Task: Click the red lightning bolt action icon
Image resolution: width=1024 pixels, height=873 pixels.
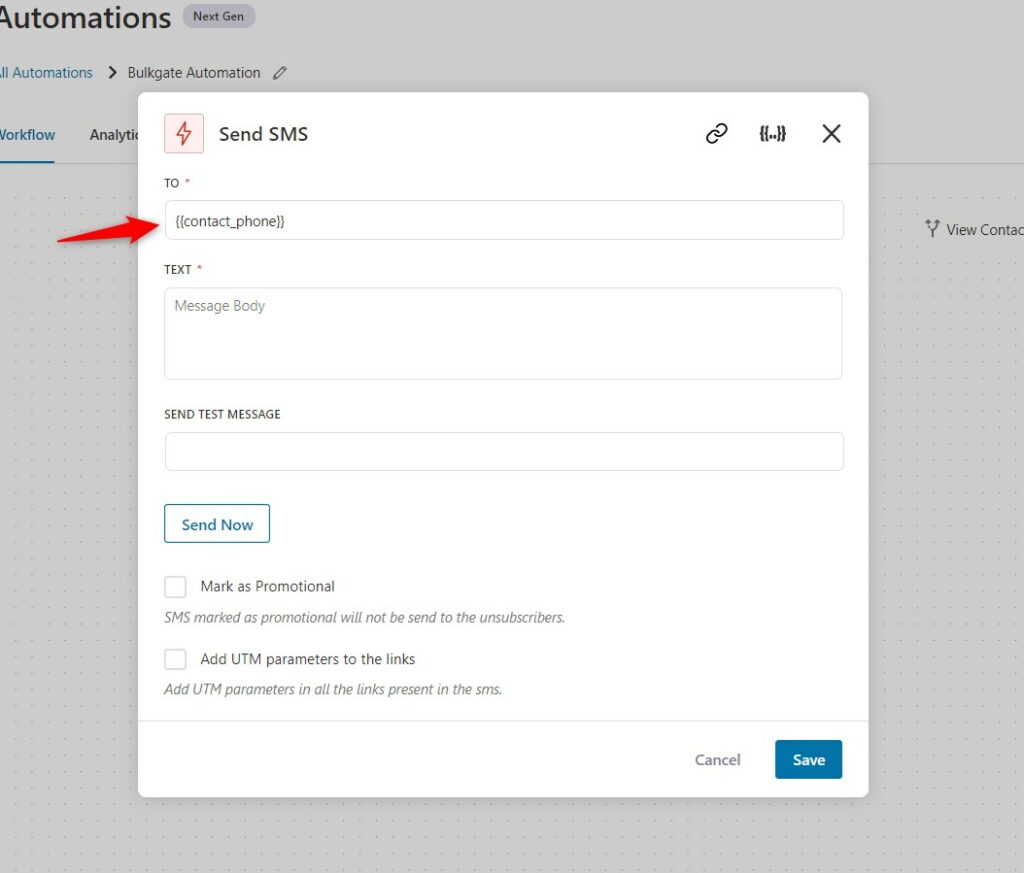Action: coord(184,133)
